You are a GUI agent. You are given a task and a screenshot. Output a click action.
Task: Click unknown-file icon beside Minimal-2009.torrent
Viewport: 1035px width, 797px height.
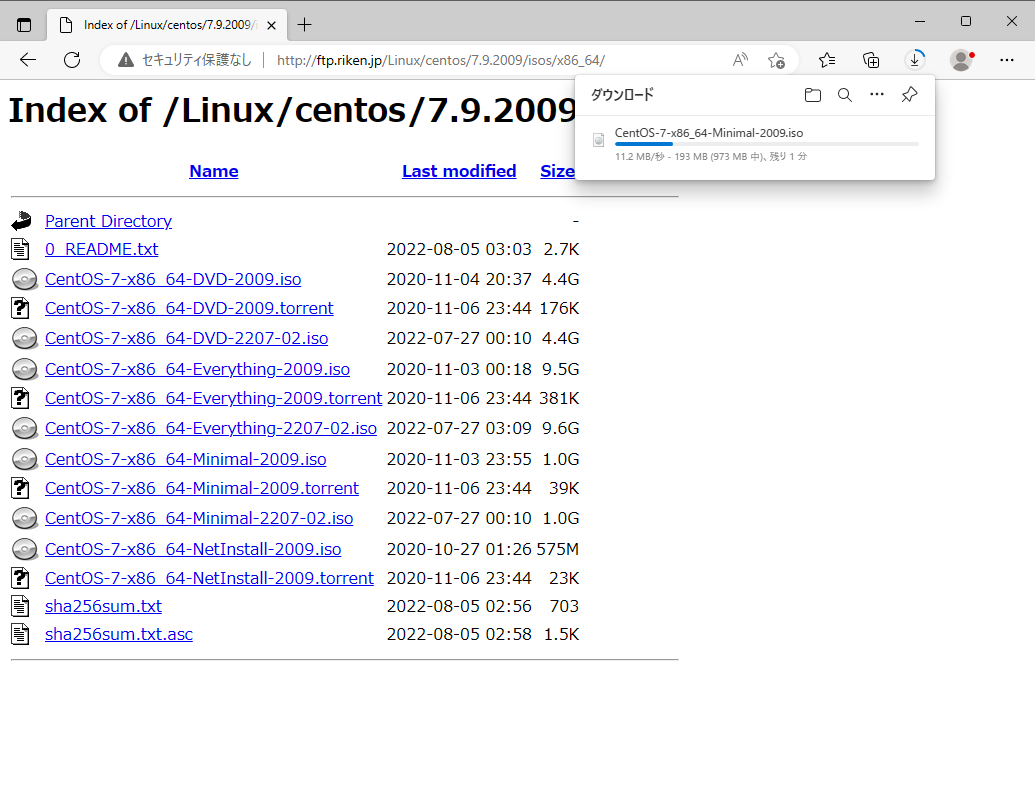point(20,488)
